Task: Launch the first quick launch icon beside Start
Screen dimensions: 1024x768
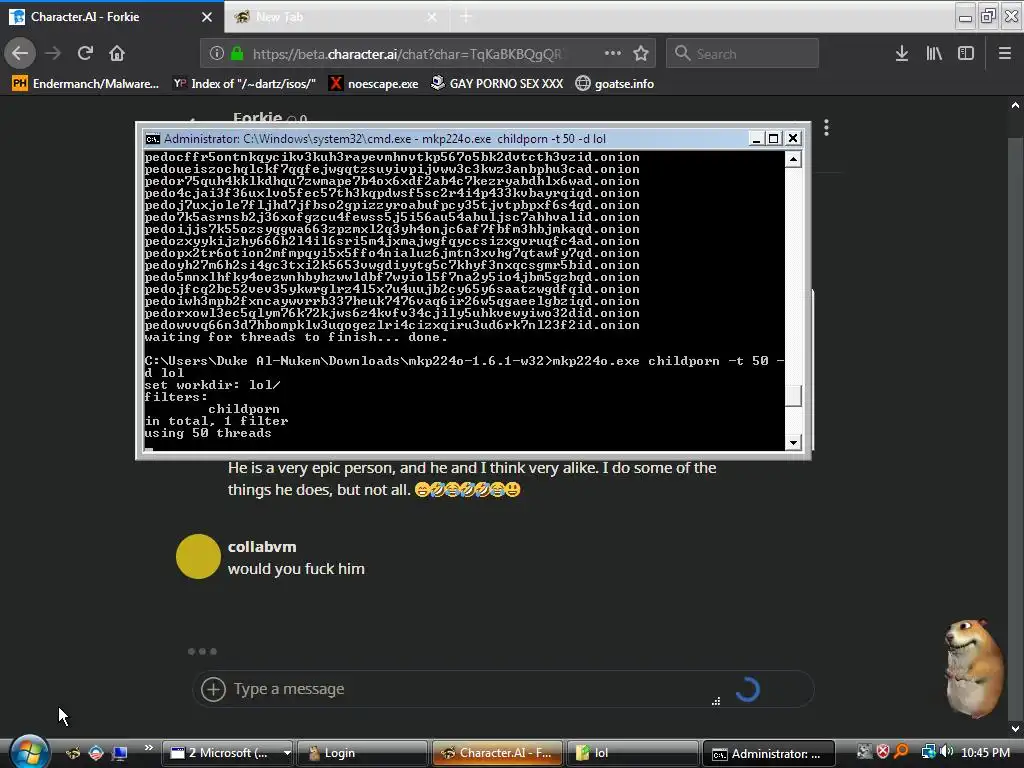Action: [73, 753]
